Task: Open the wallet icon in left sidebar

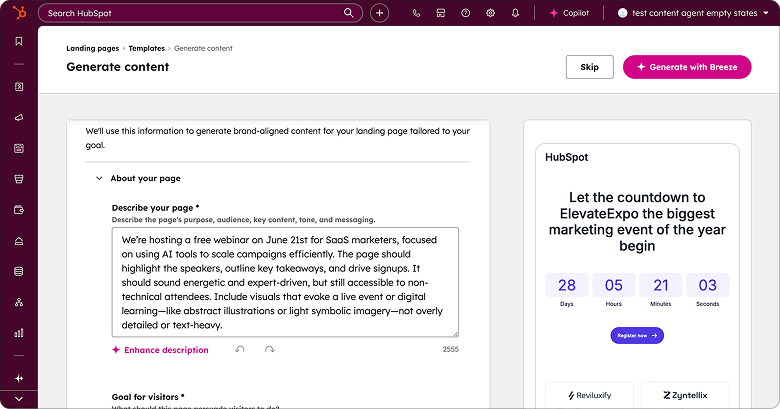Action: (19, 210)
